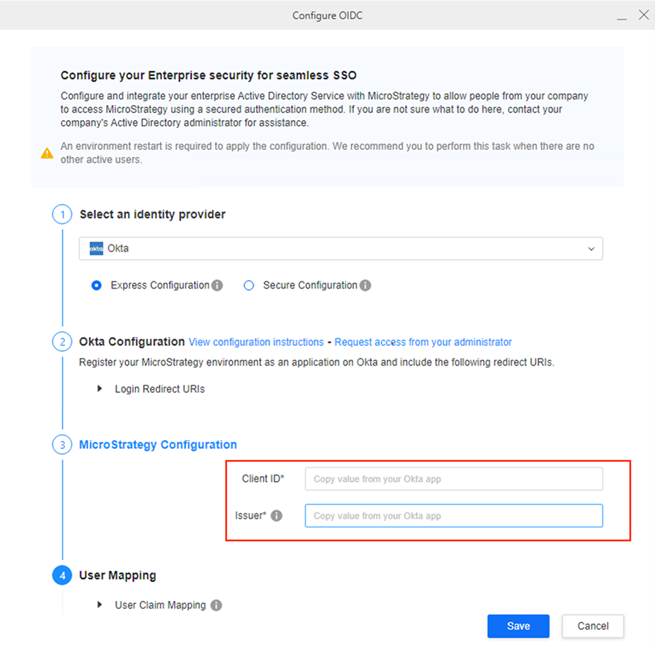
Task: Open View configuration instructions link
Action: [x=256, y=342]
